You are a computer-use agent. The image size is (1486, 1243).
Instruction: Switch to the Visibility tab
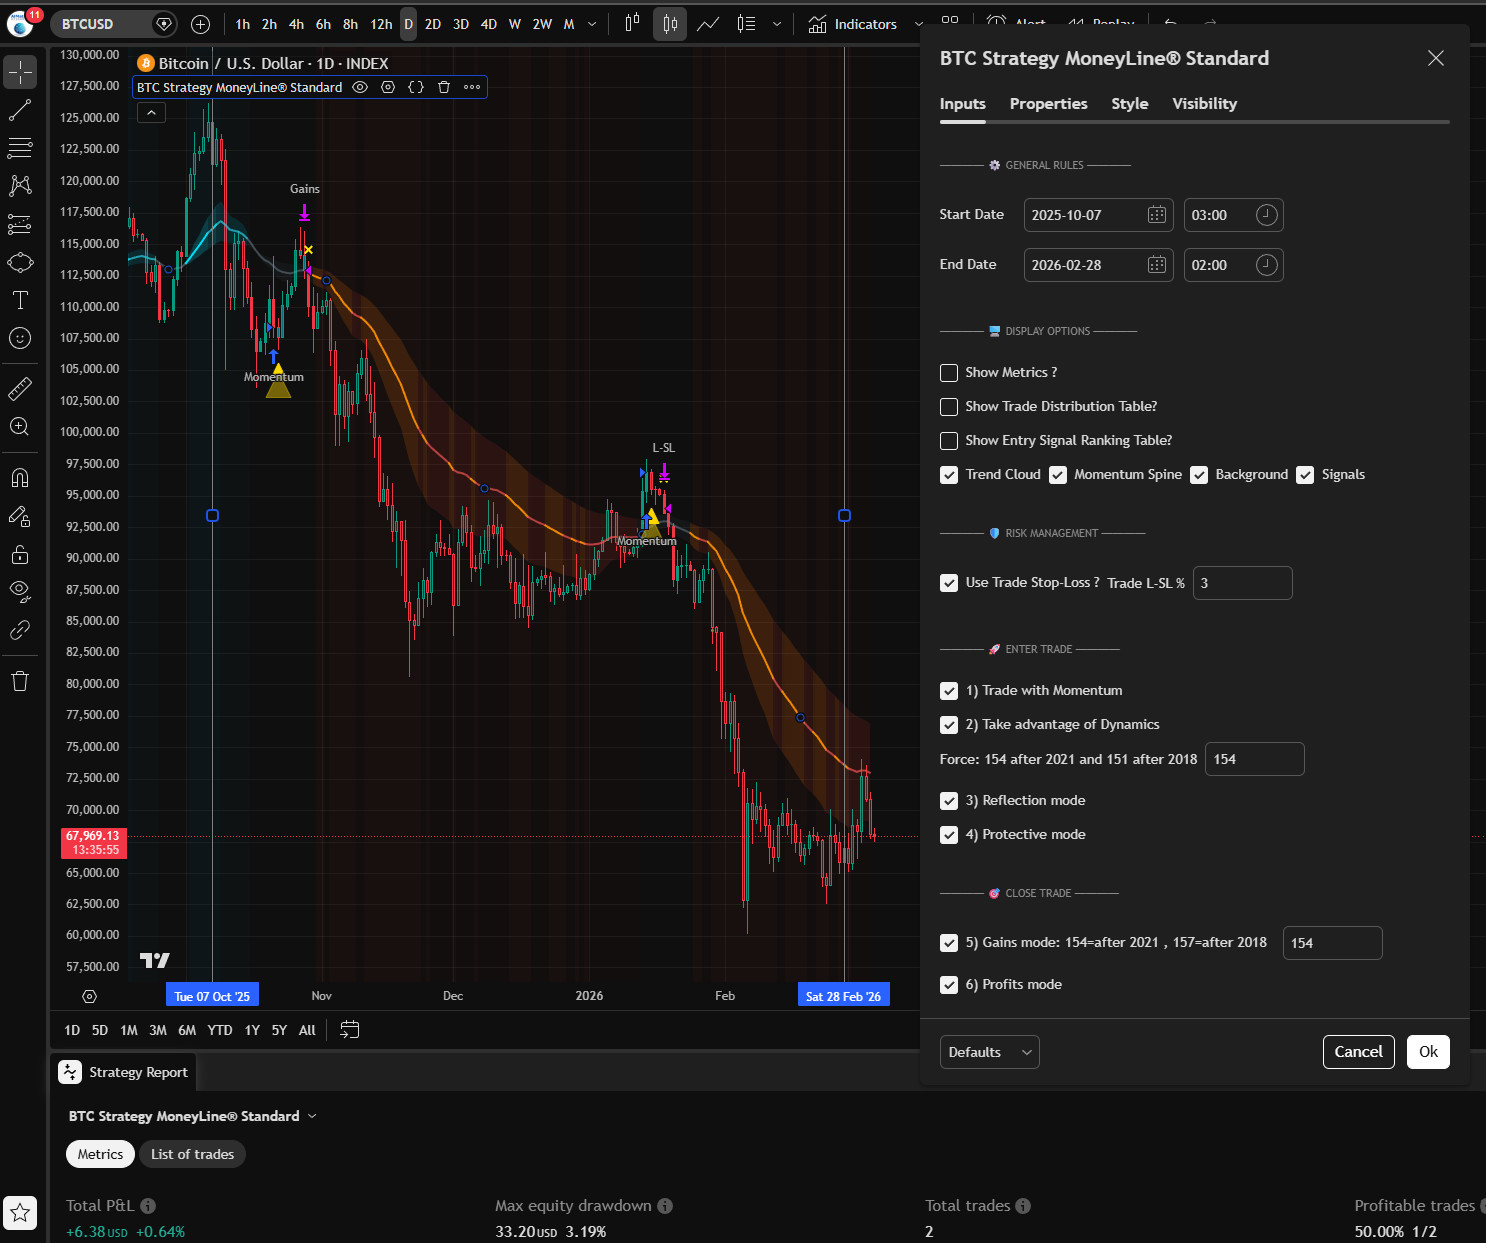pyautogui.click(x=1204, y=104)
